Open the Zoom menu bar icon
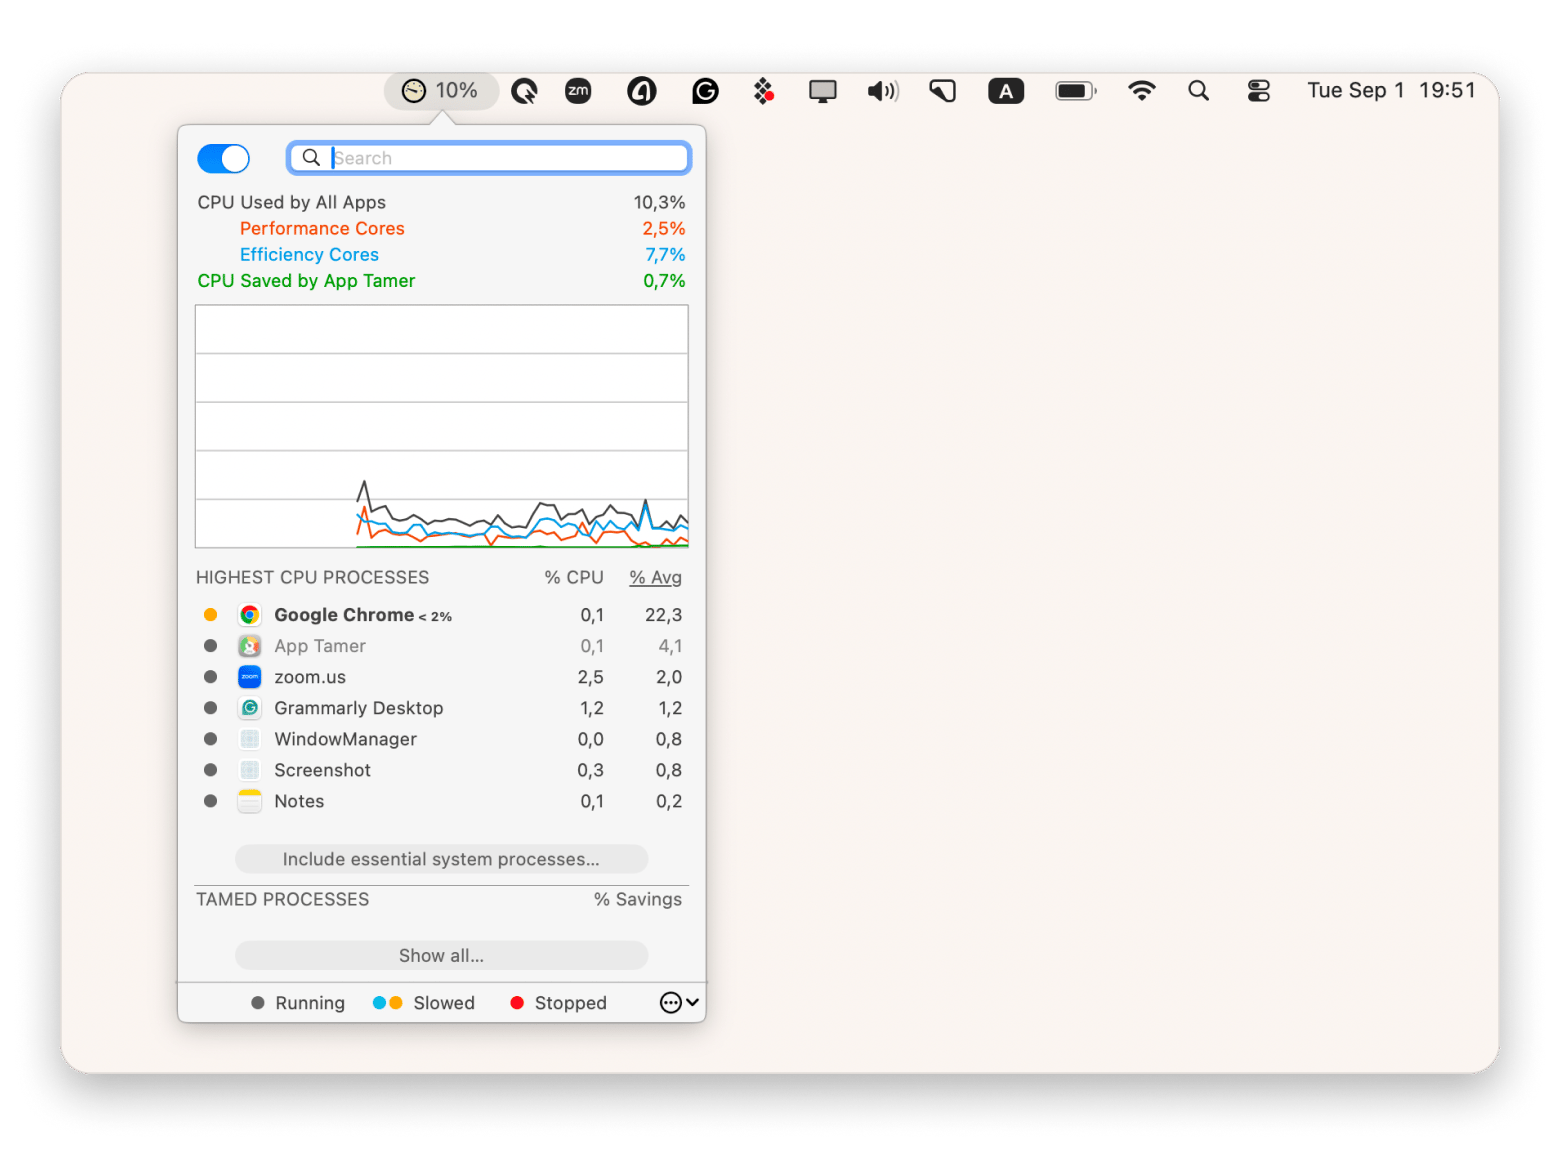 pos(578,91)
